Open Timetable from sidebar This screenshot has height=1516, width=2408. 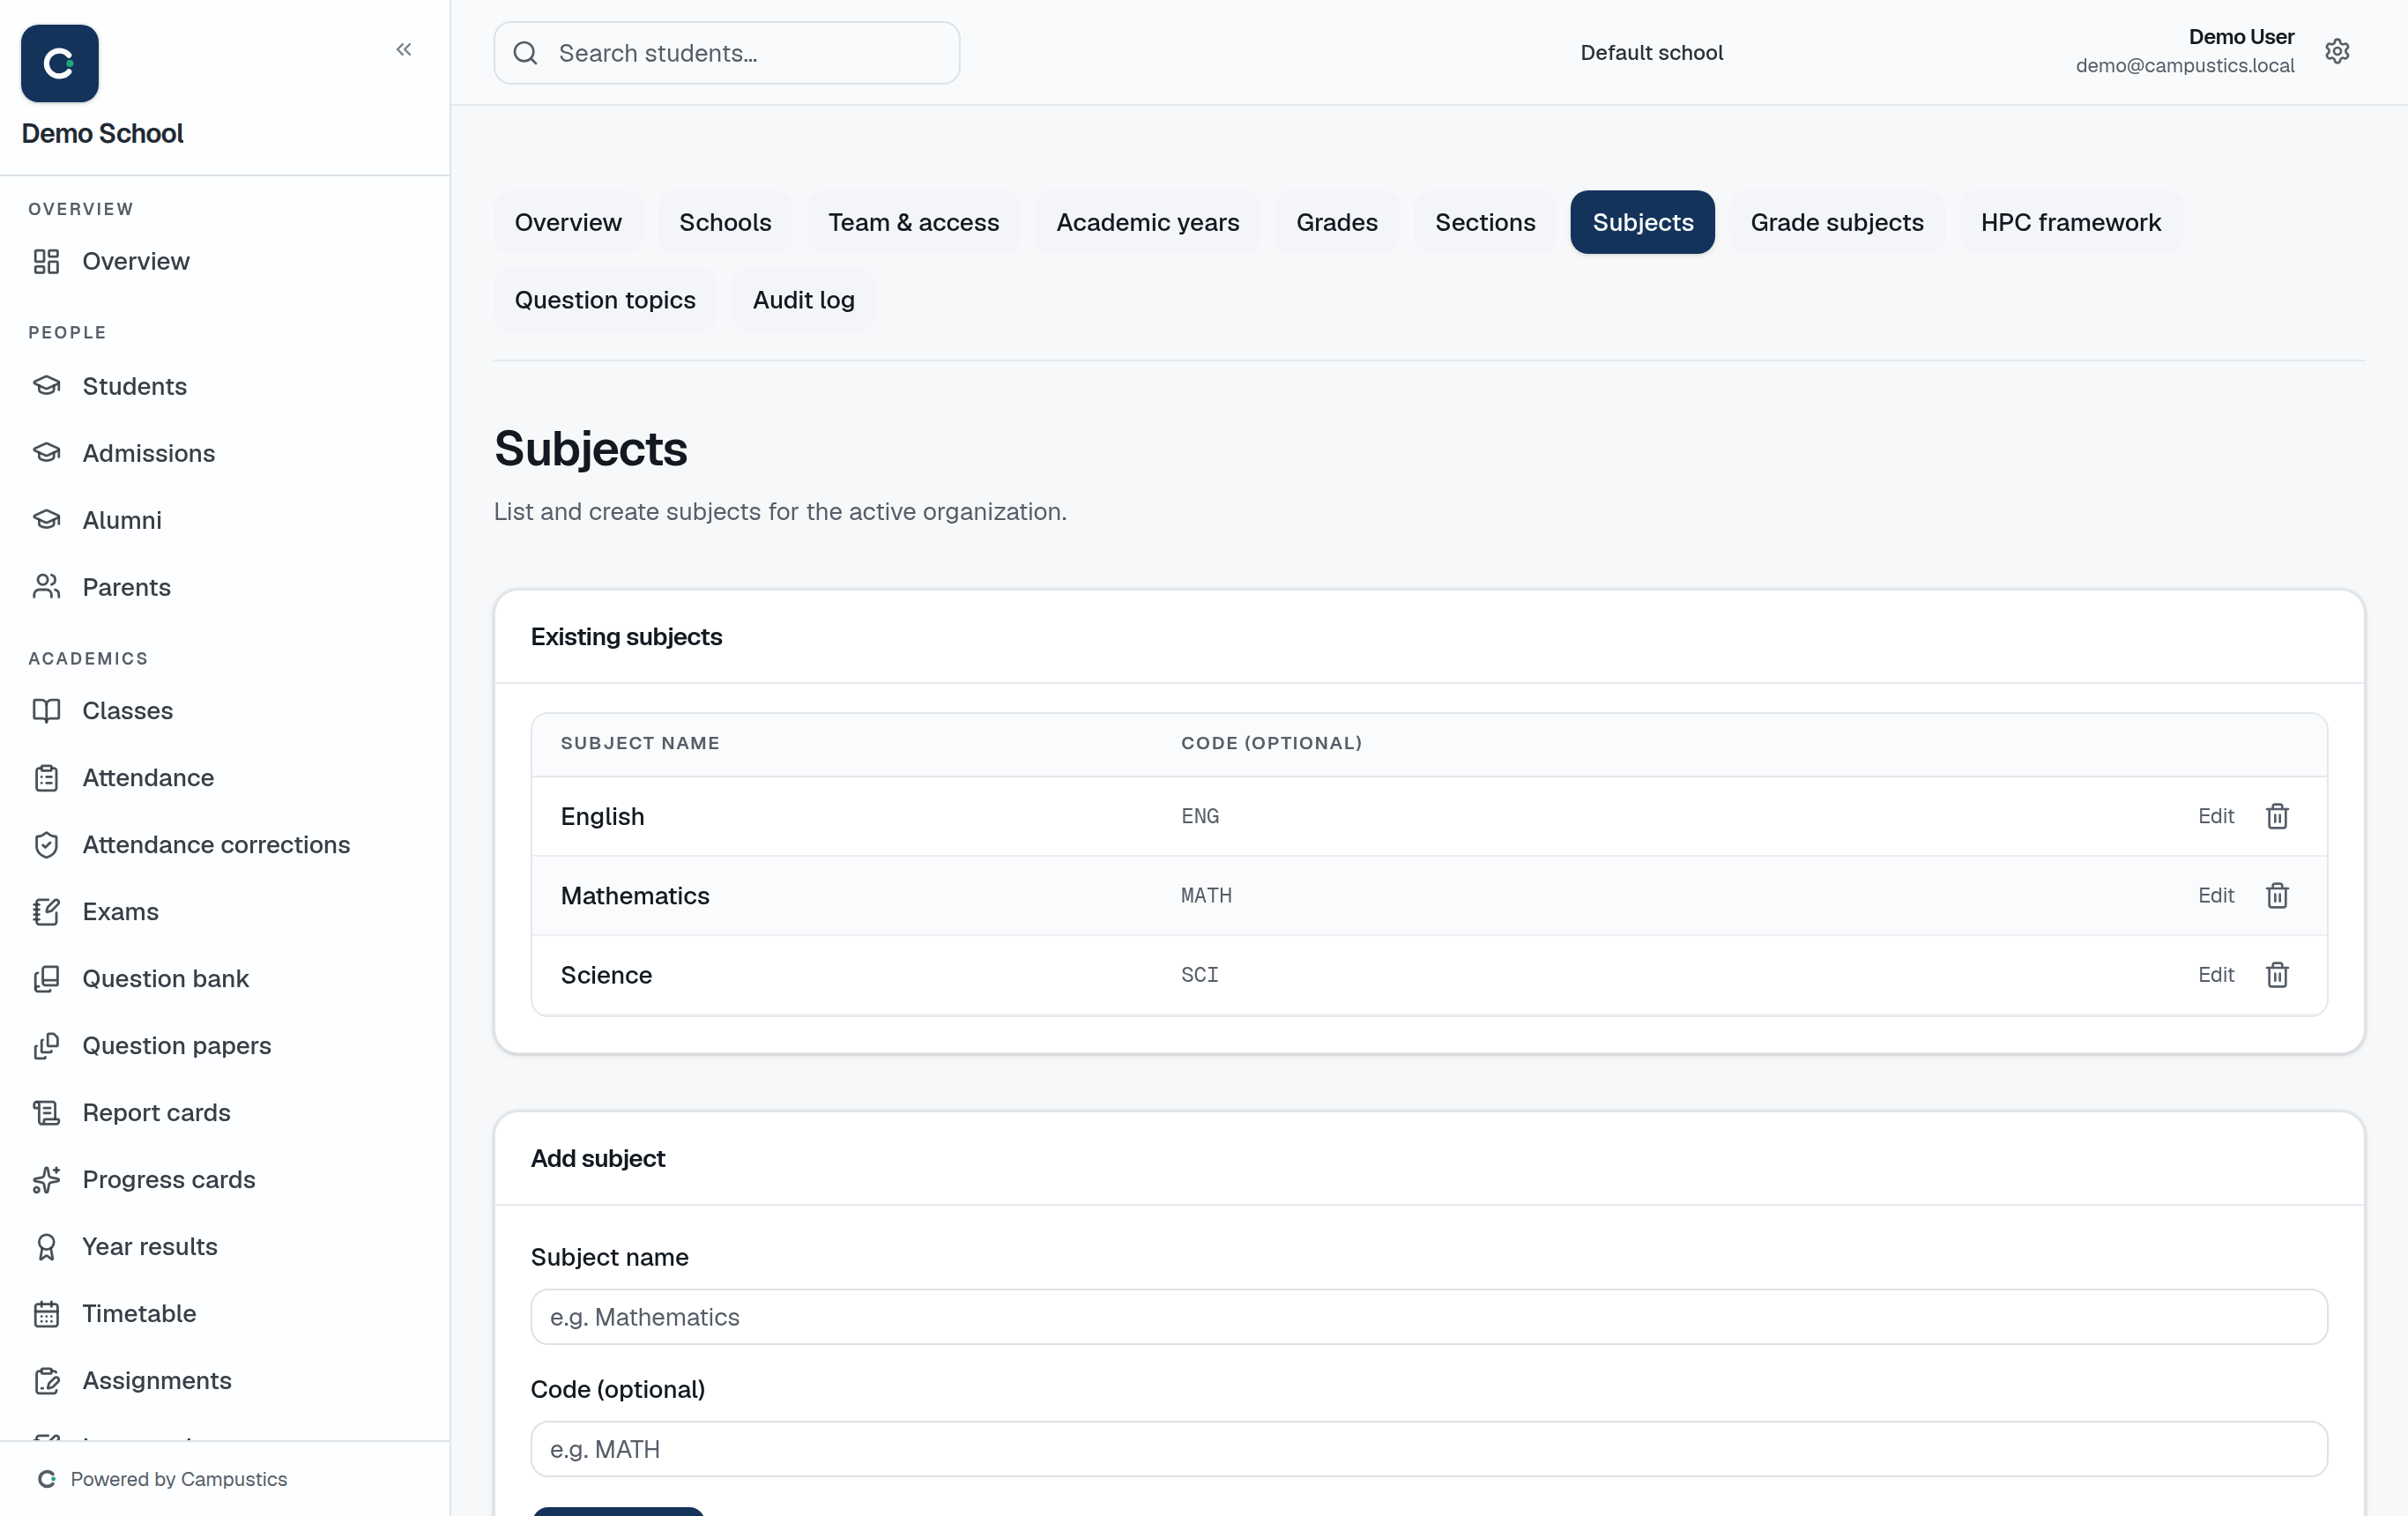pyautogui.click(x=139, y=1314)
